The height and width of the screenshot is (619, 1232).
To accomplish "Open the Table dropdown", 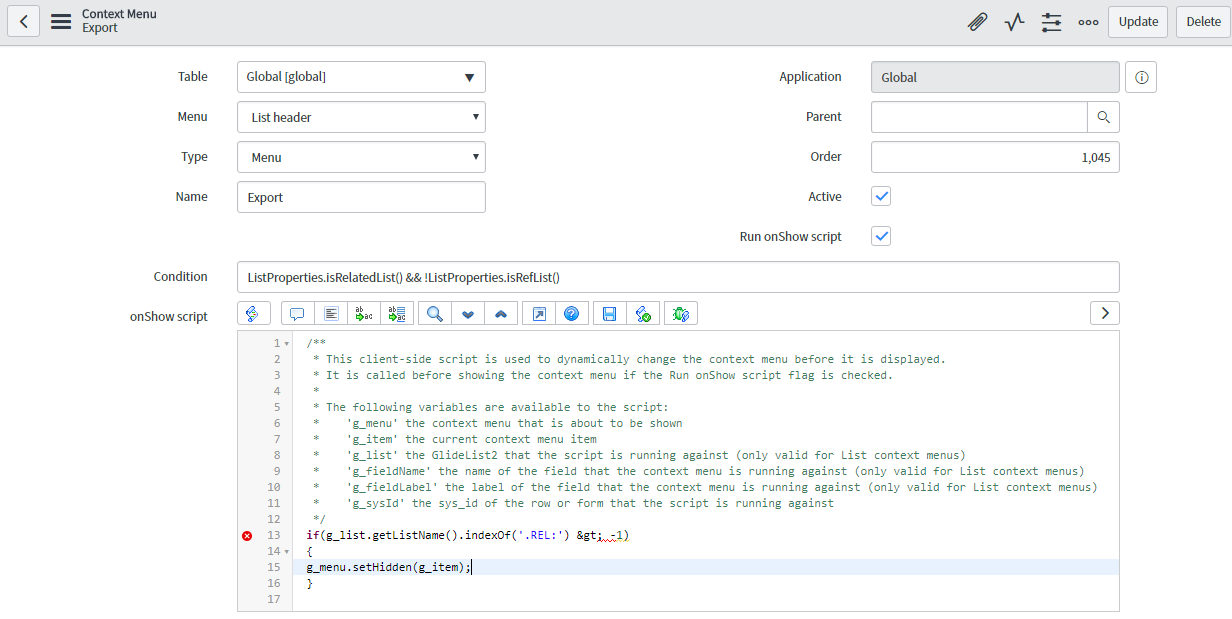I will pos(361,76).
